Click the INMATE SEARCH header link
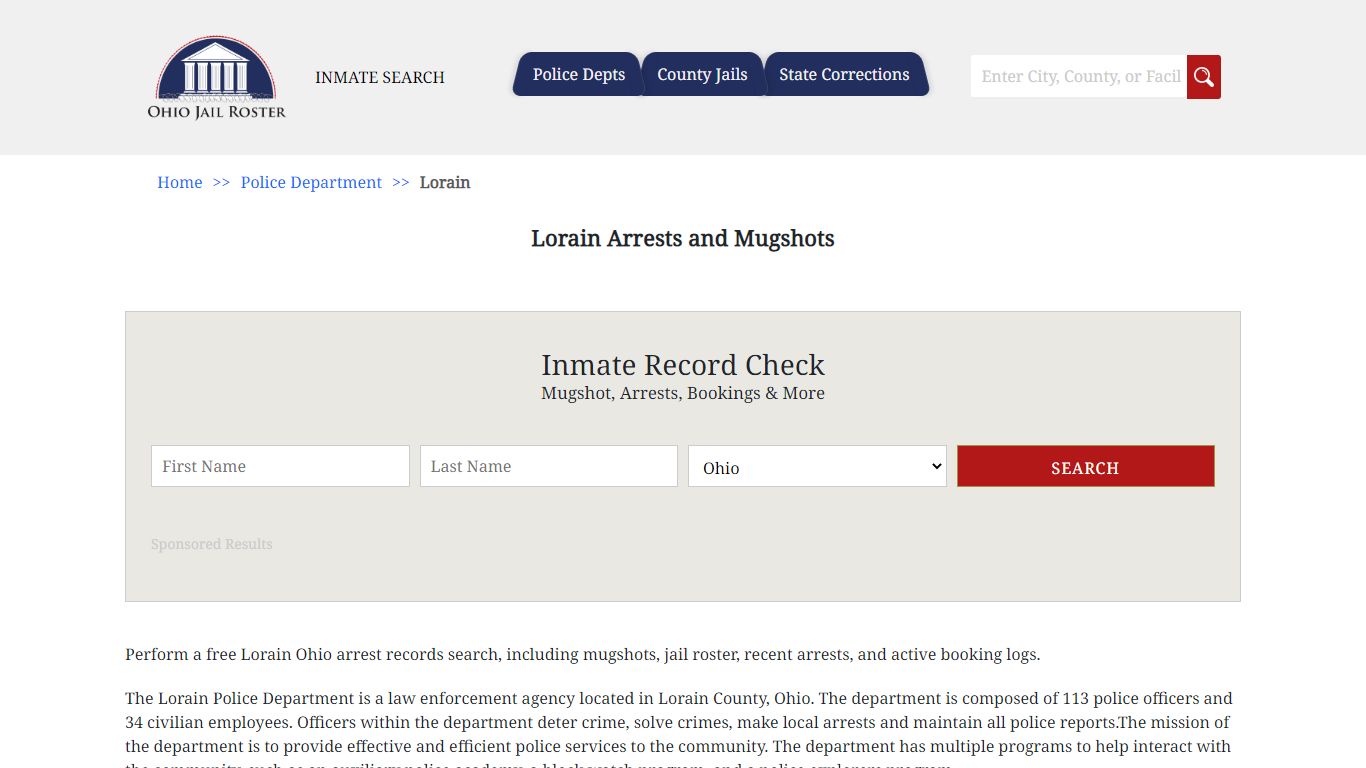The width and height of the screenshot is (1366, 768). coord(380,77)
